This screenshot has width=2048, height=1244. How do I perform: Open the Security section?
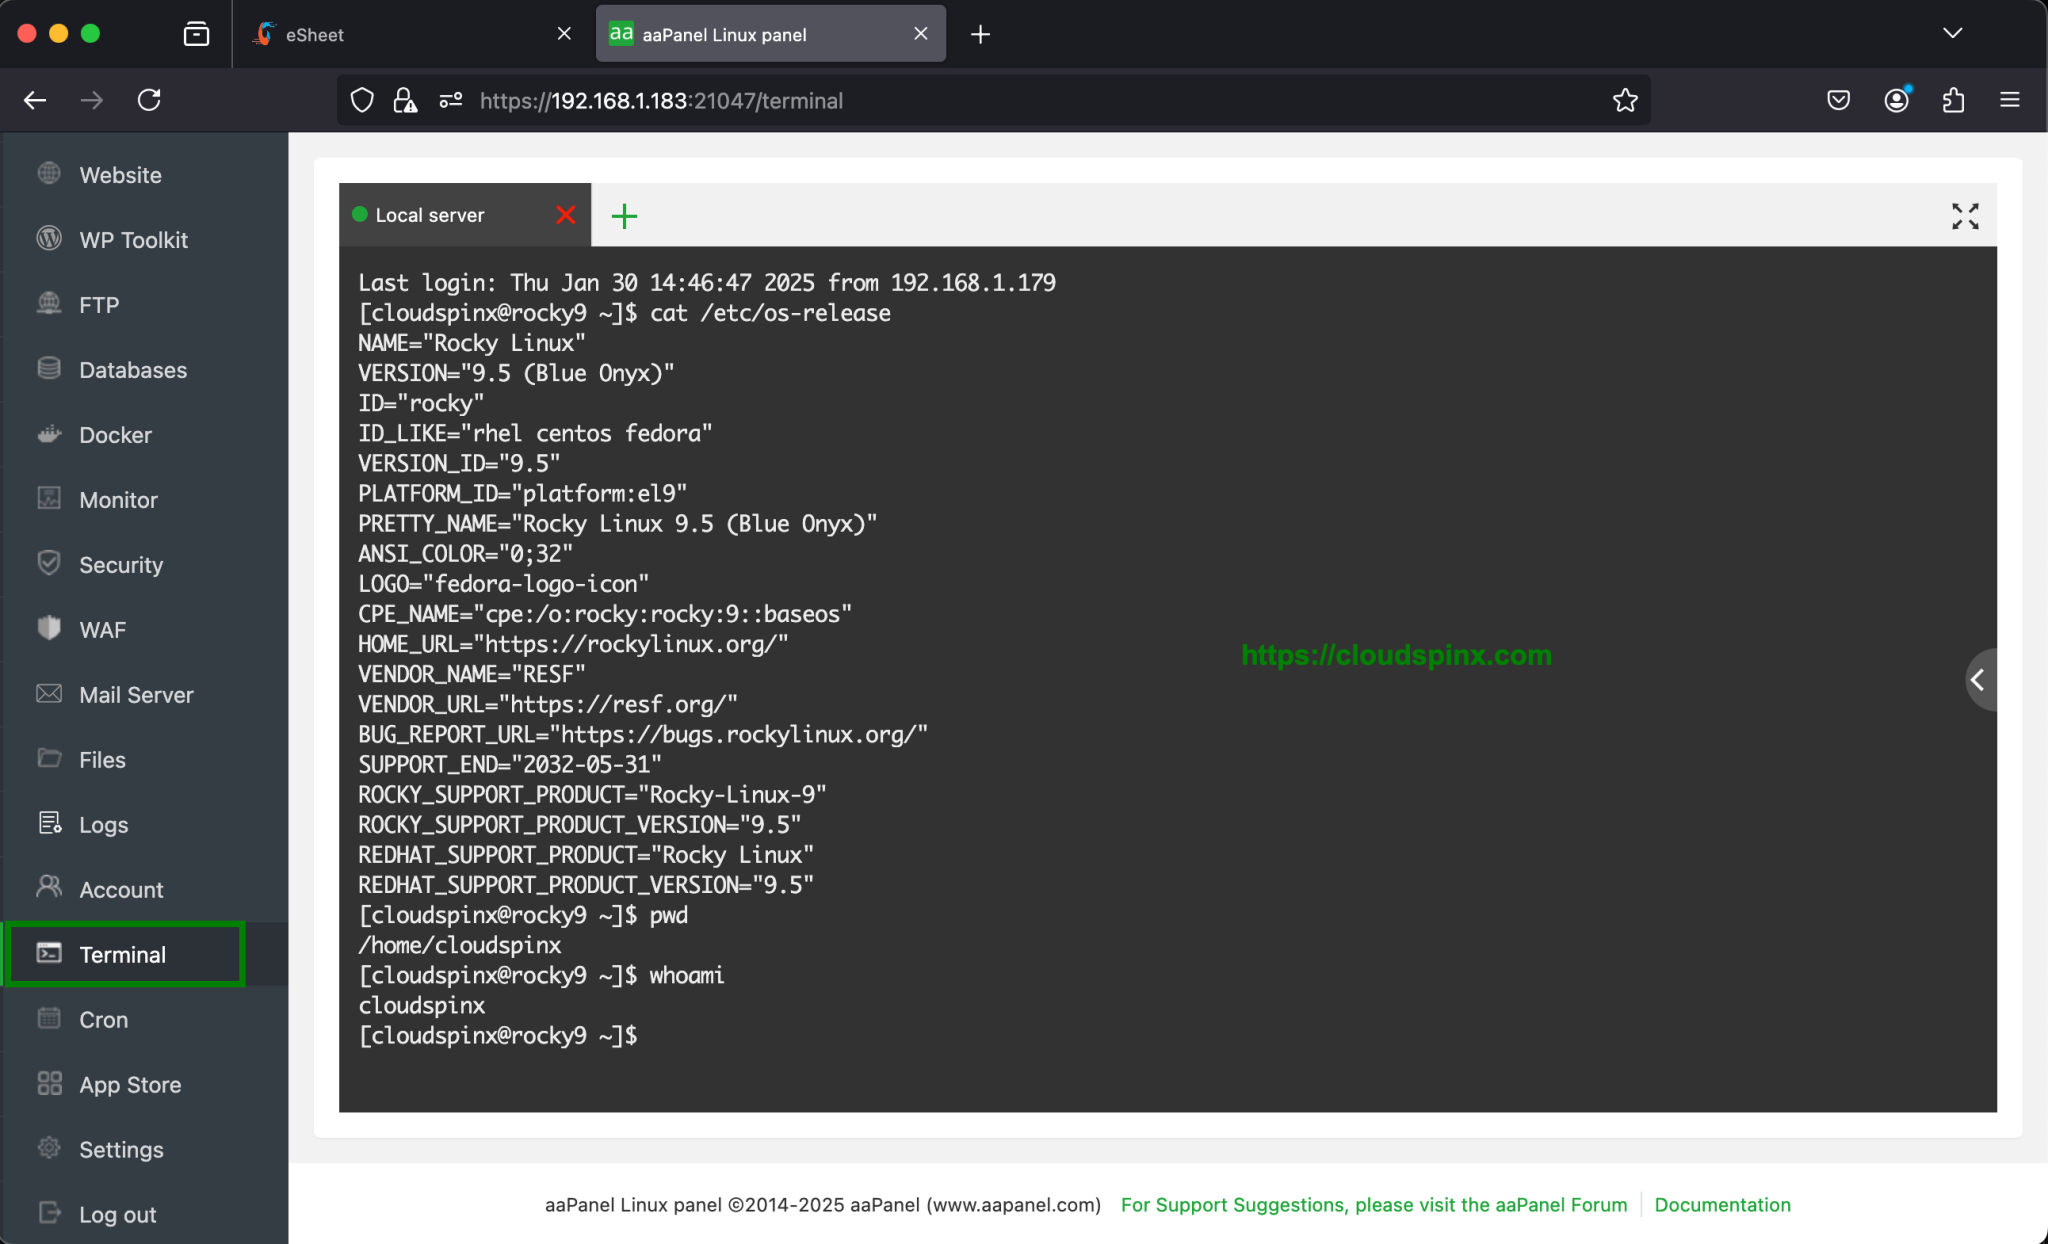tap(121, 564)
